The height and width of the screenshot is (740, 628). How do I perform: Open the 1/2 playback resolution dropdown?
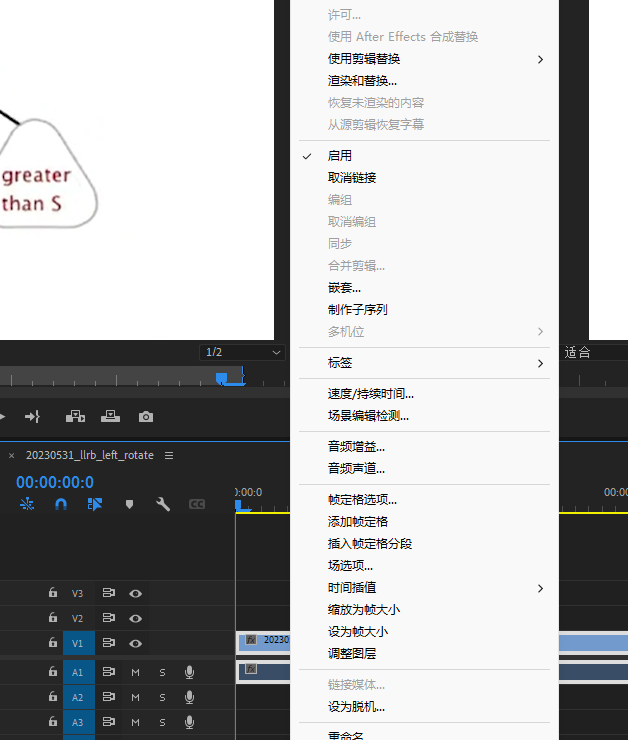tap(243, 352)
